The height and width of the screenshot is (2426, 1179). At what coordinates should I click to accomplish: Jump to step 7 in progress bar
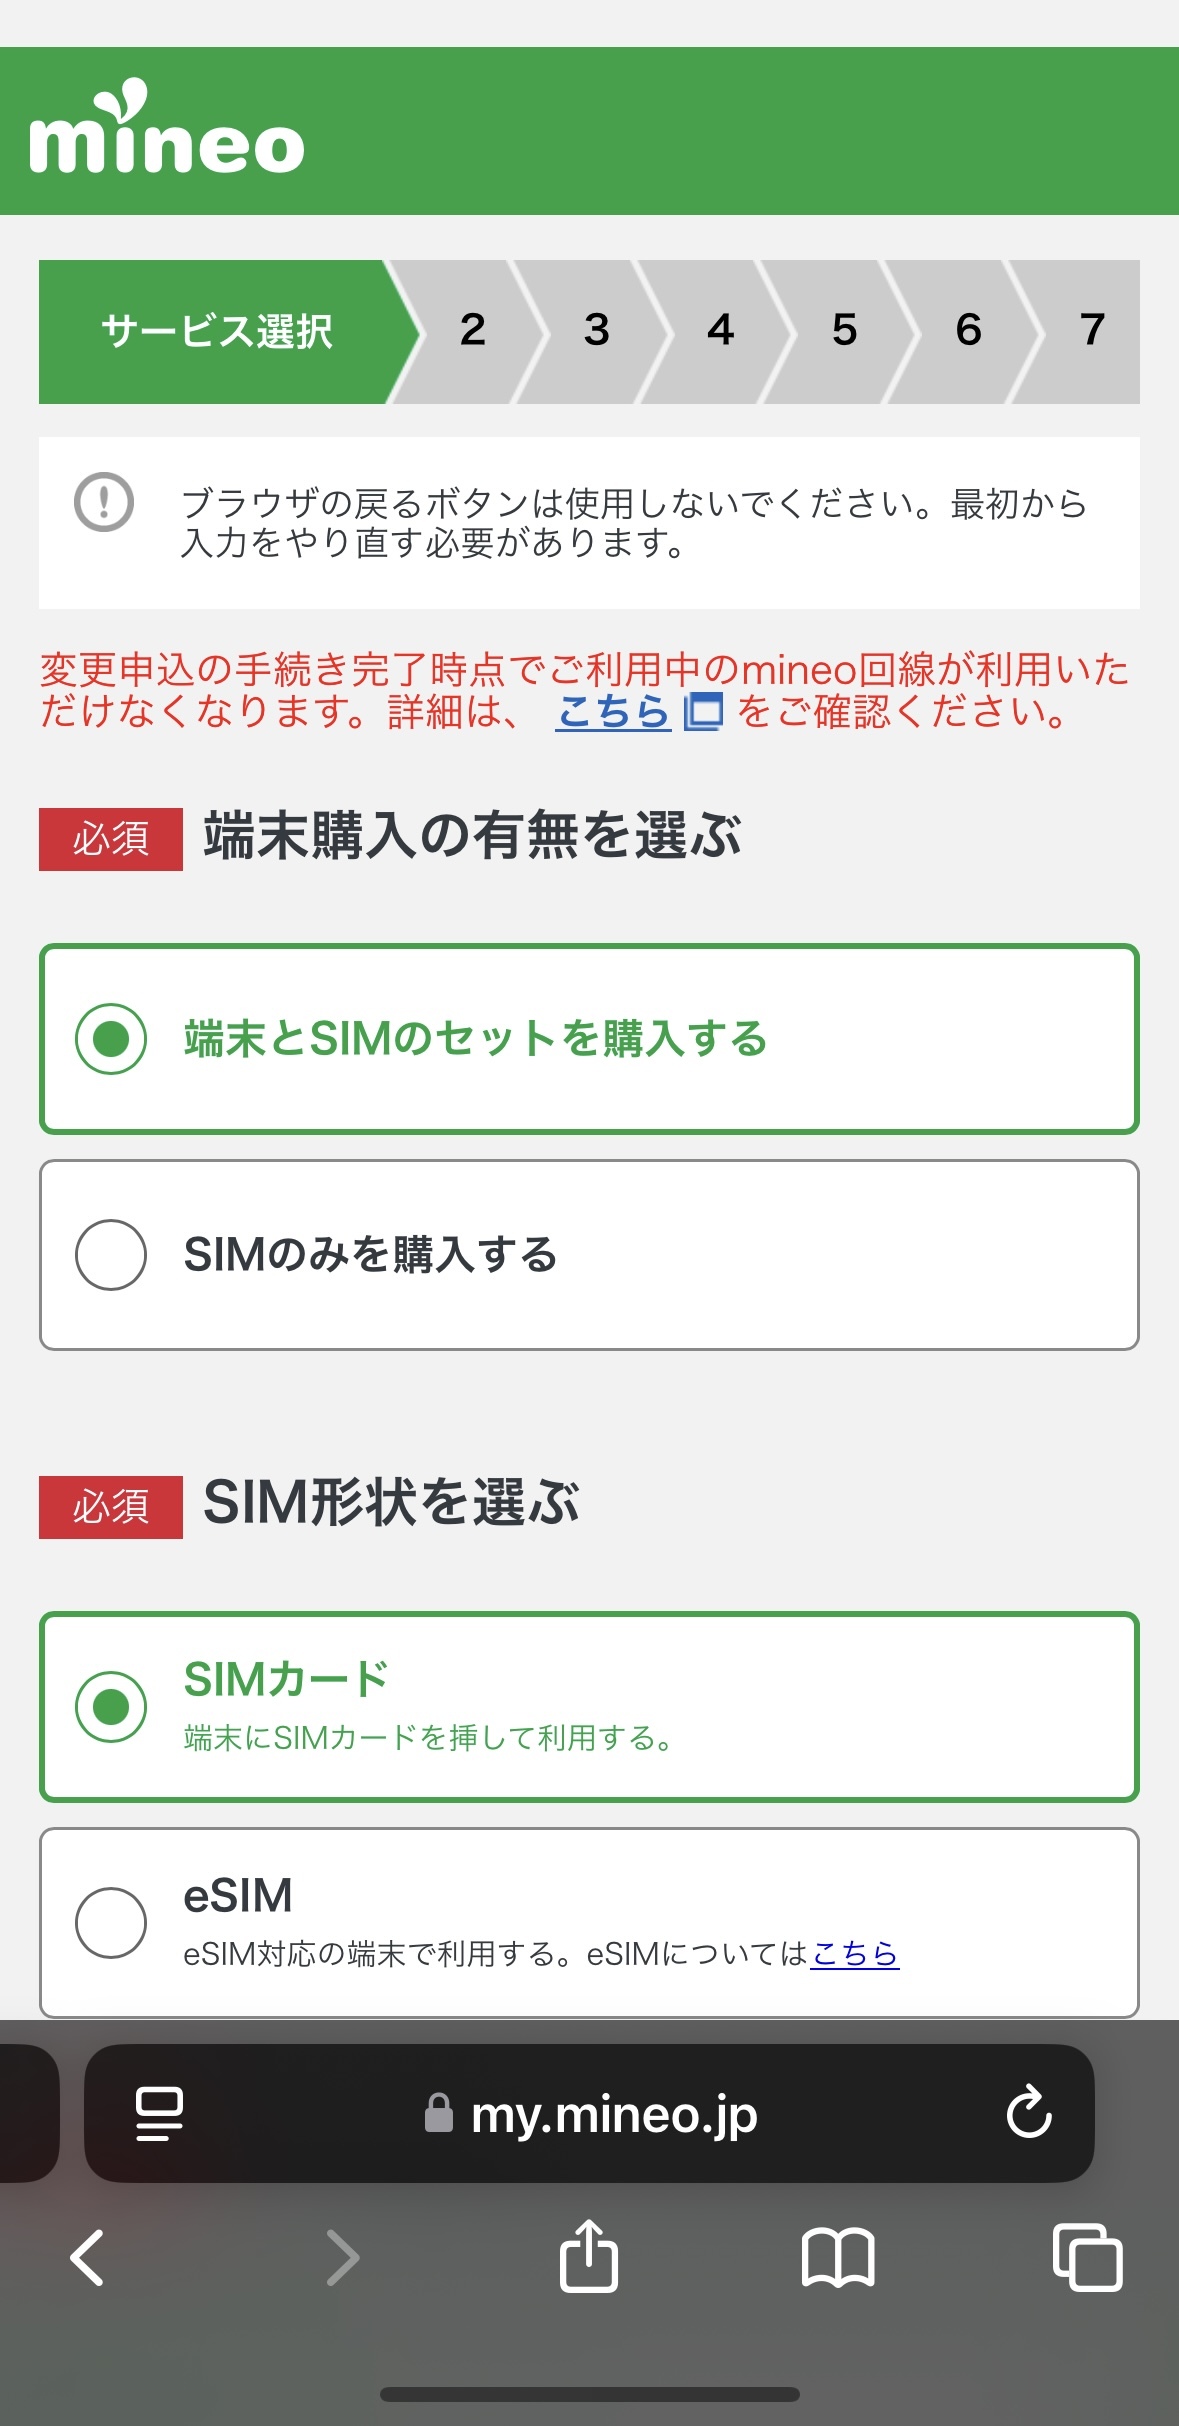(x=1092, y=332)
